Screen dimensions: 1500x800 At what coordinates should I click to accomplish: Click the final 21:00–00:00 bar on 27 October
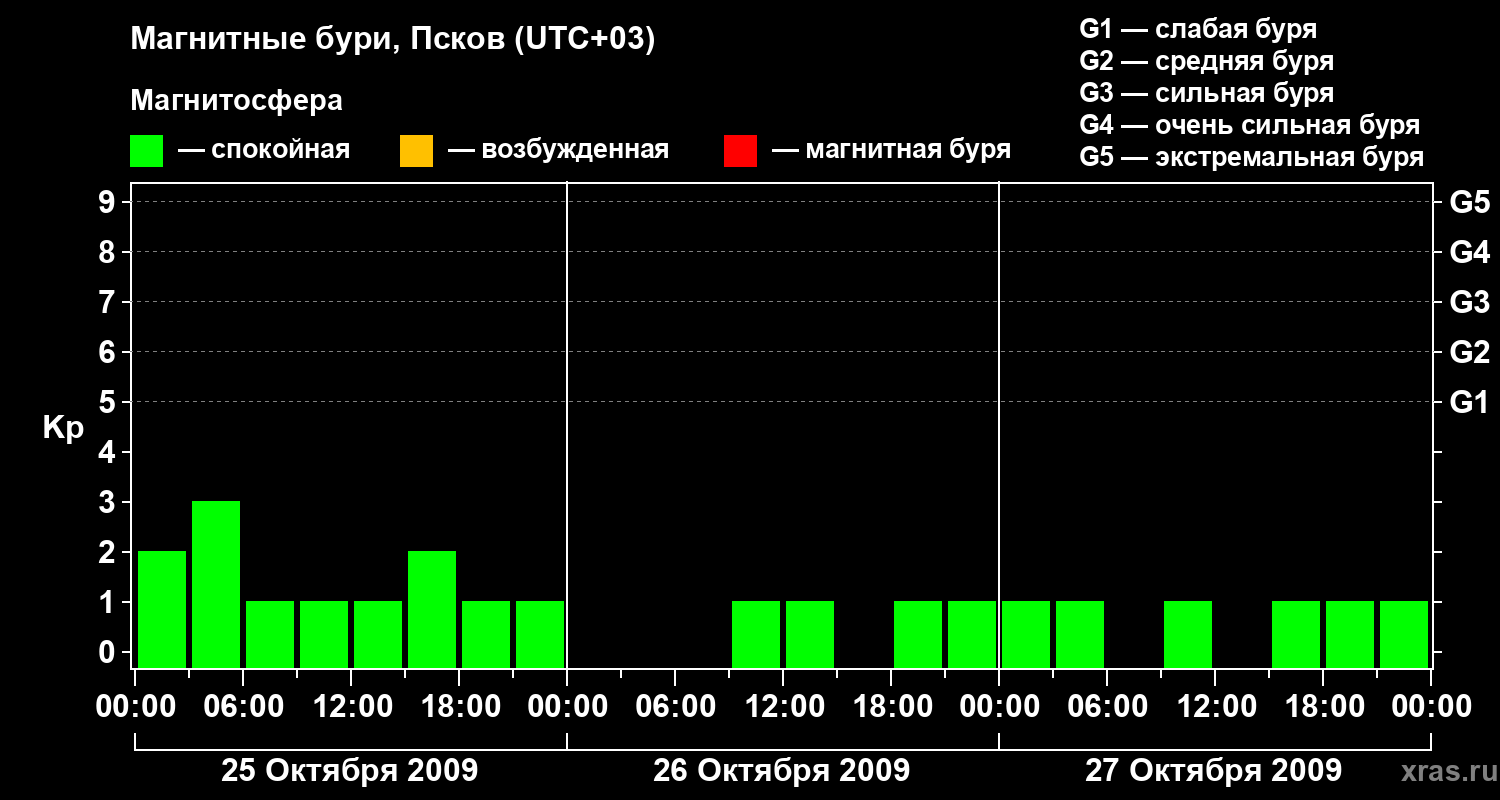1404,634
